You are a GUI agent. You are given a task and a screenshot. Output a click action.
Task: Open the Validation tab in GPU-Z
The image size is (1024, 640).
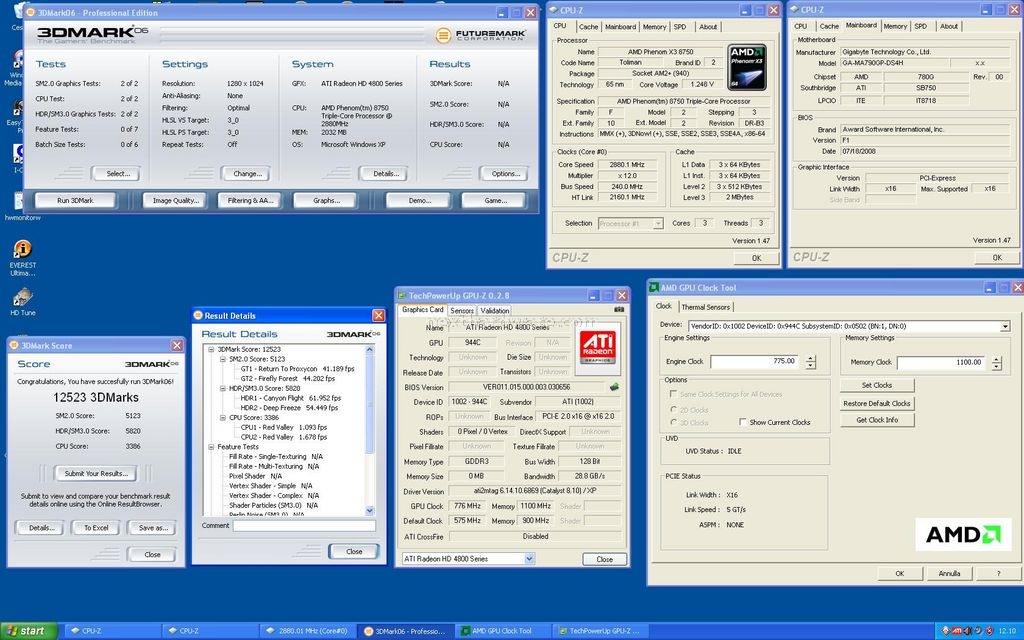pyautogui.click(x=494, y=311)
